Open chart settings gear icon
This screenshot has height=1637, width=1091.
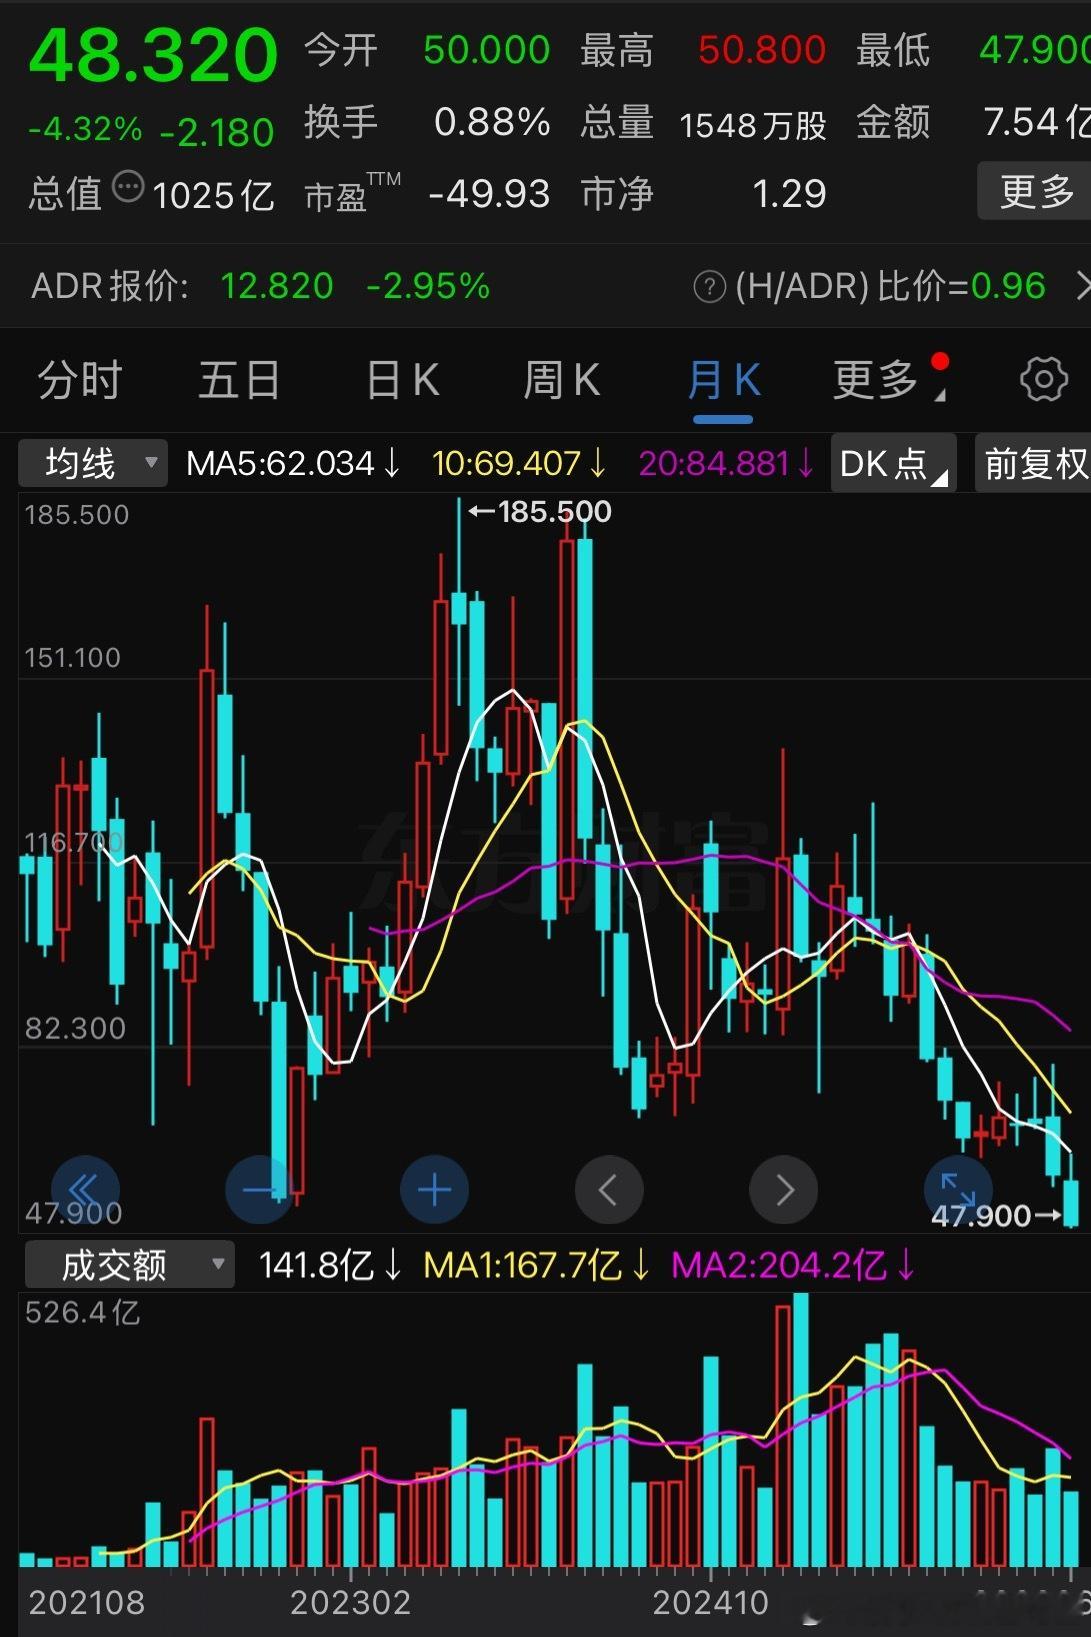[1043, 380]
